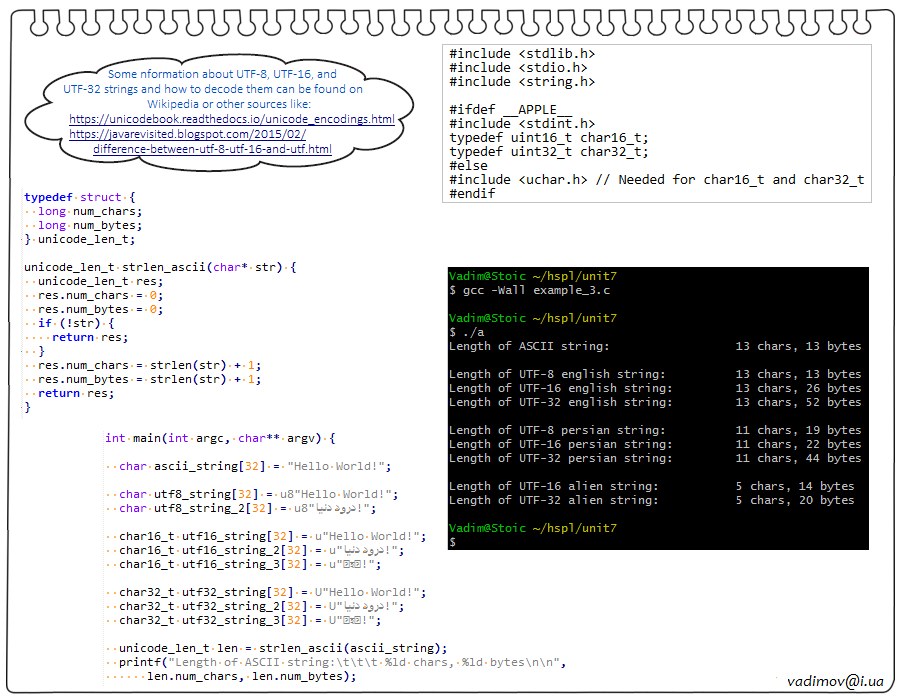The image size is (900, 700).
Task: Click the utf32_string_2 declaration line
Action: pos(261,606)
